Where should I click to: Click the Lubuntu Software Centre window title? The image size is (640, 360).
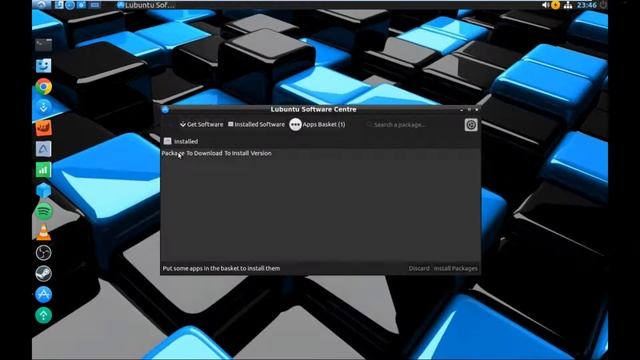313,109
